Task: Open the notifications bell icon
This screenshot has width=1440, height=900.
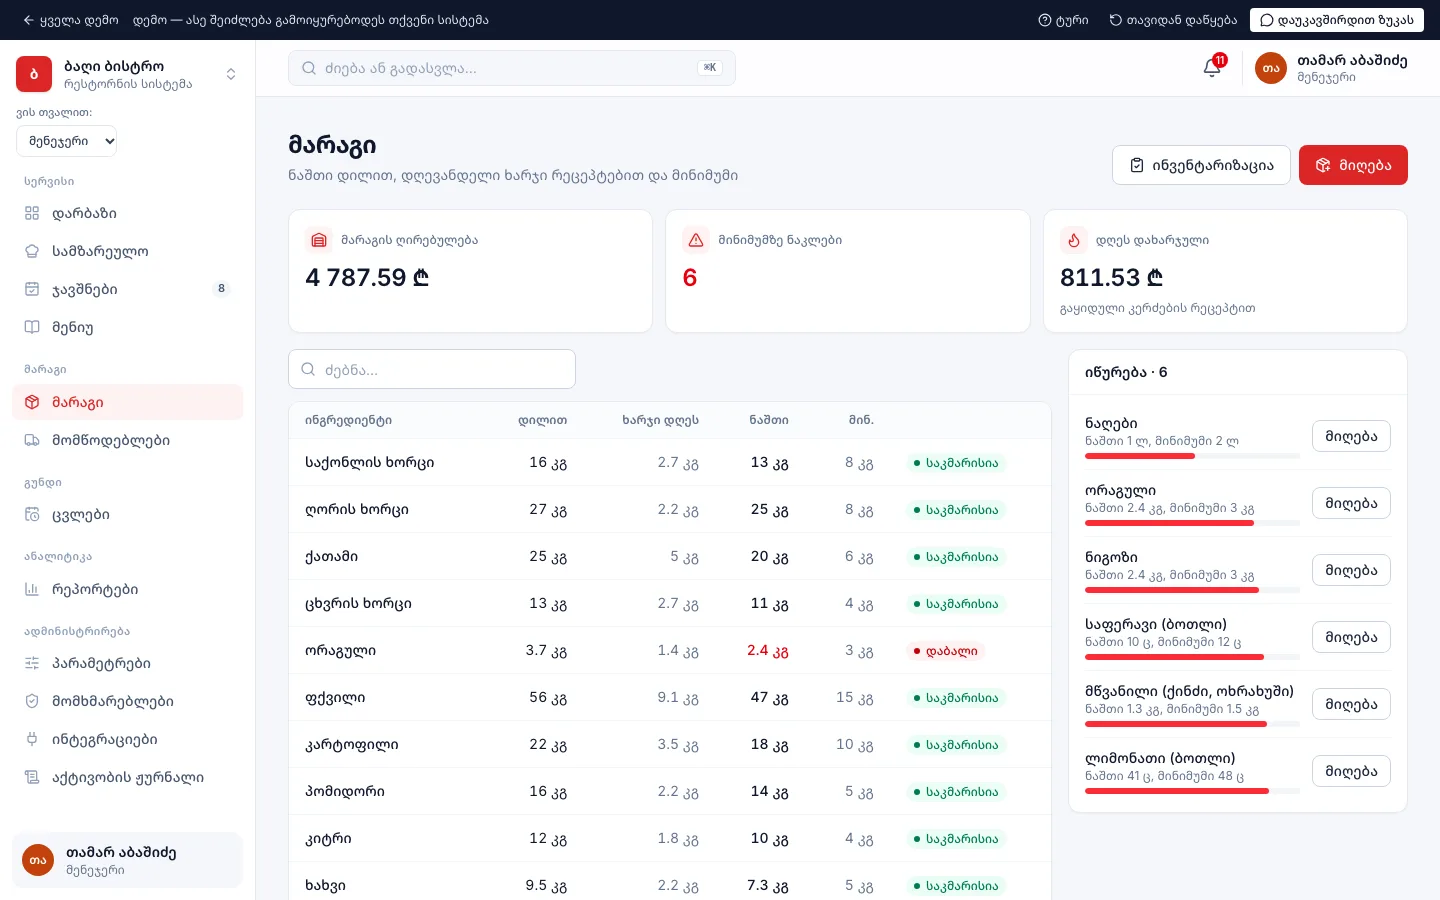Action: [x=1212, y=68]
